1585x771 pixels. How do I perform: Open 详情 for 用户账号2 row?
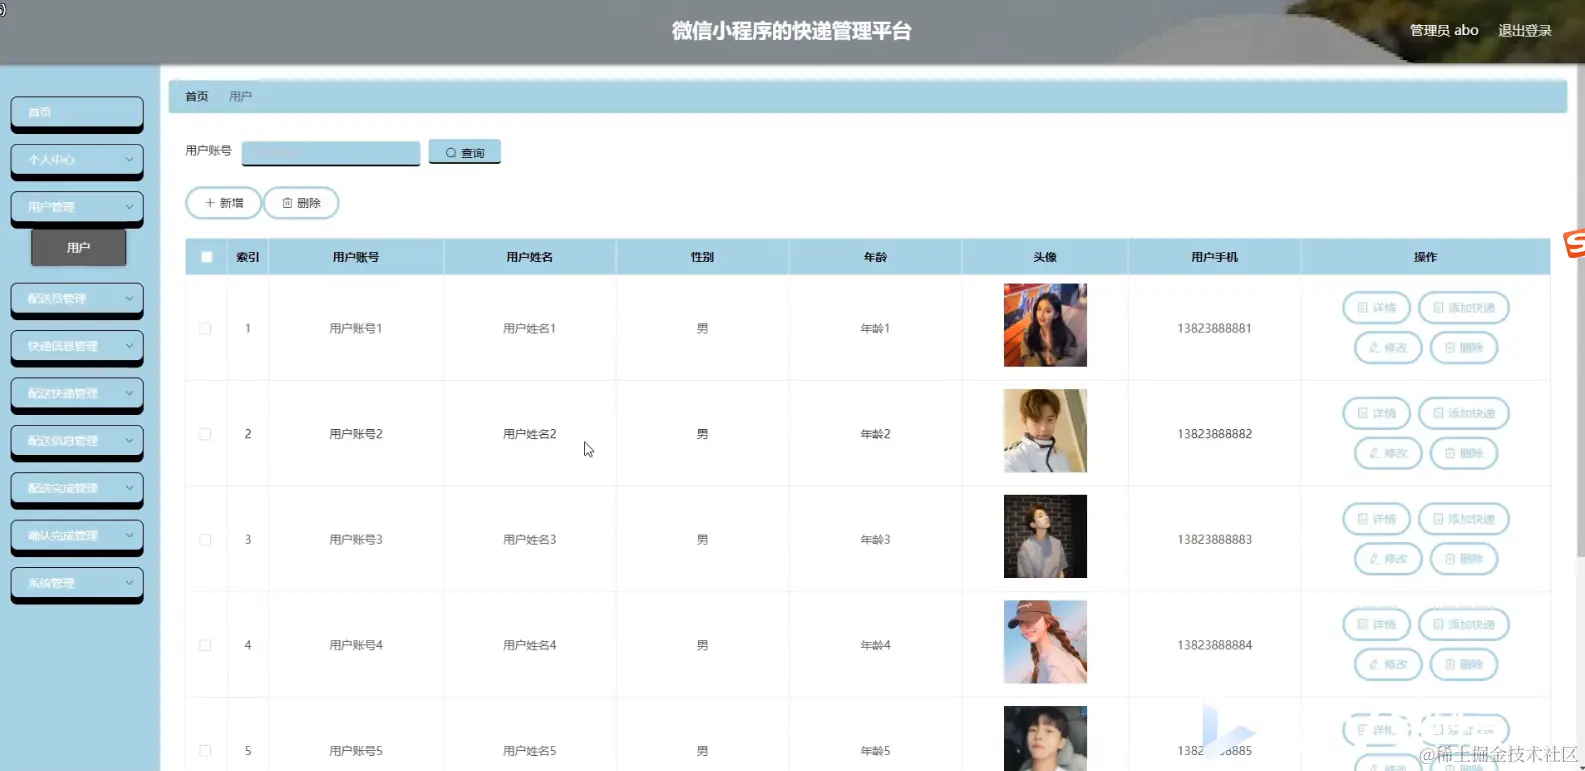click(x=1376, y=413)
